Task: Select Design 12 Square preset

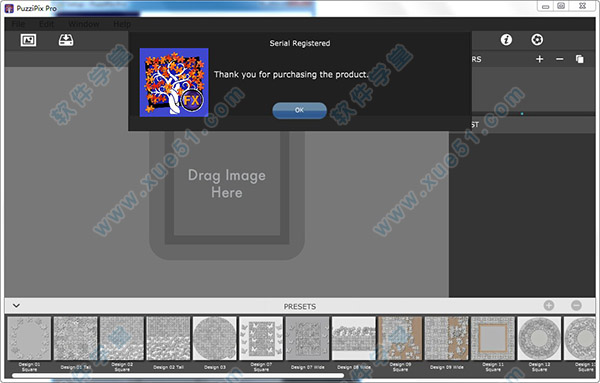Action: tap(539, 338)
